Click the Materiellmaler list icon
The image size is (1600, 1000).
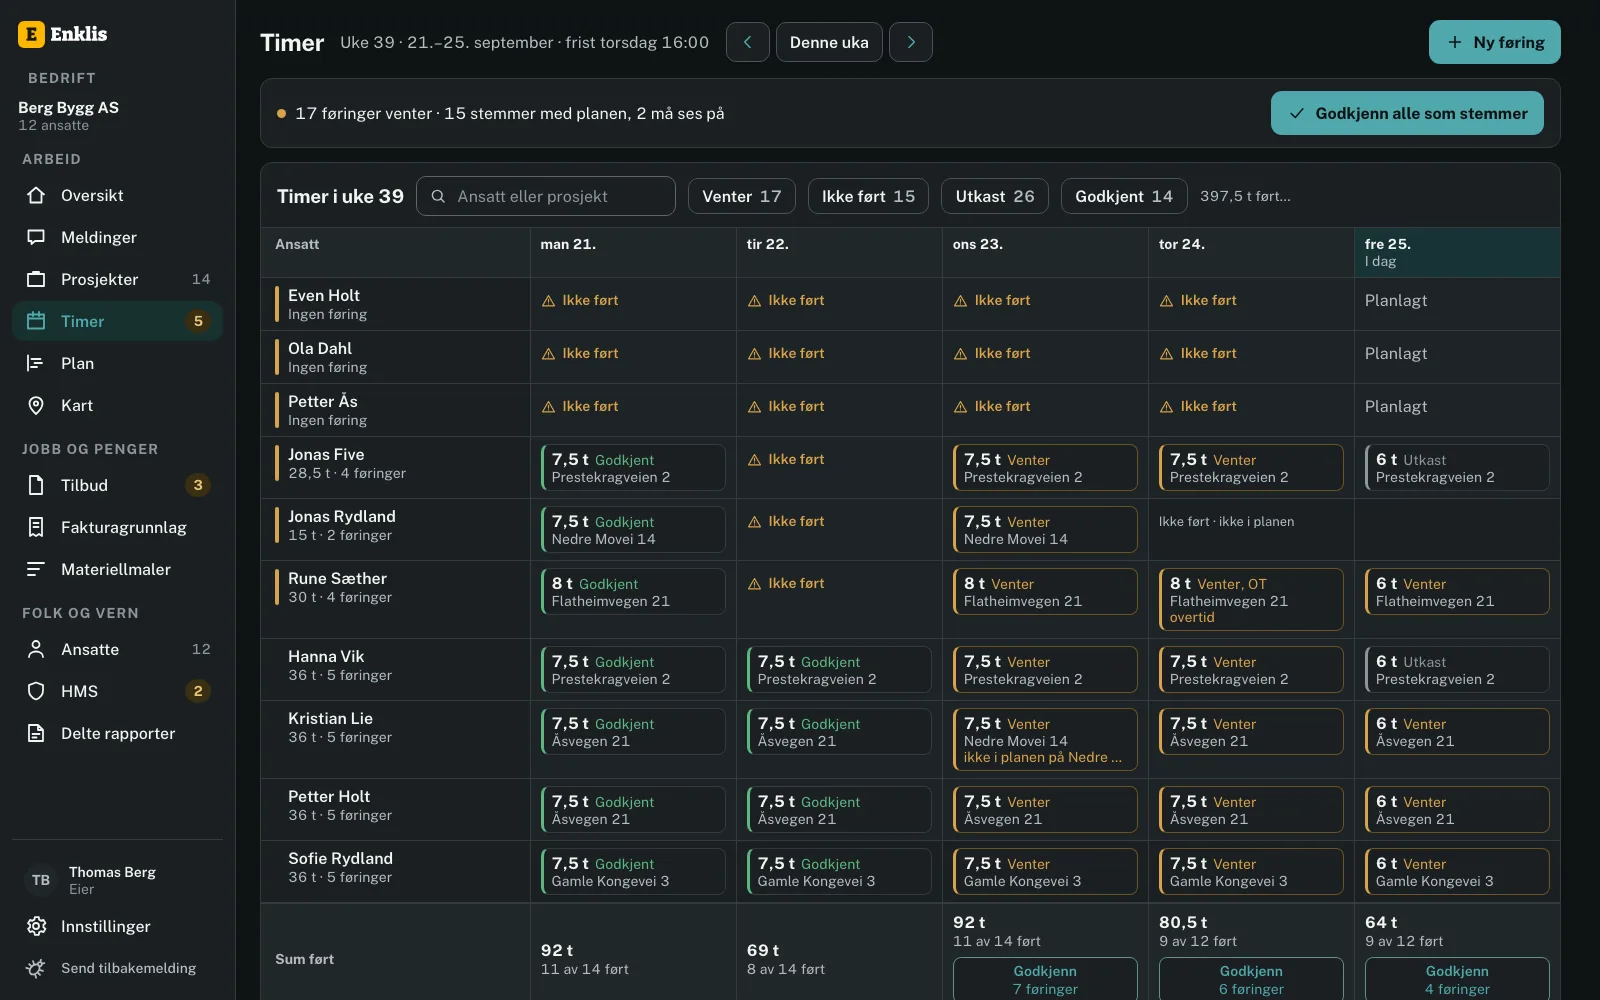[x=36, y=569]
